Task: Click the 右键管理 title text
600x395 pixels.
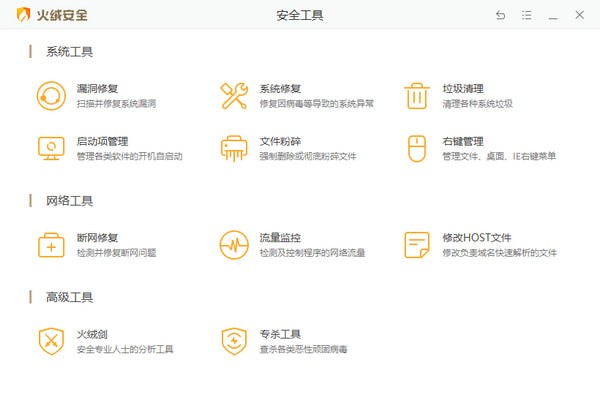Action: click(463, 141)
